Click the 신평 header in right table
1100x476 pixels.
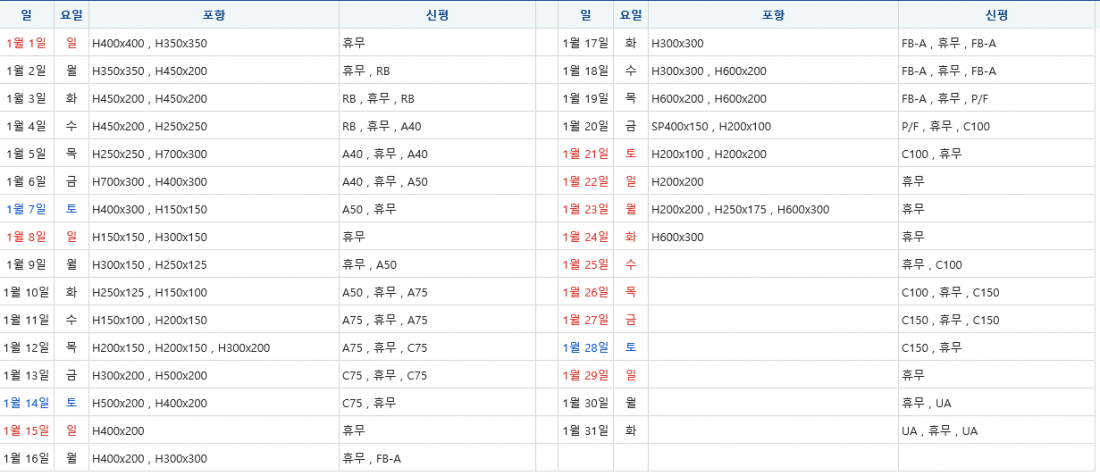pyautogui.click(x=996, y=15)
